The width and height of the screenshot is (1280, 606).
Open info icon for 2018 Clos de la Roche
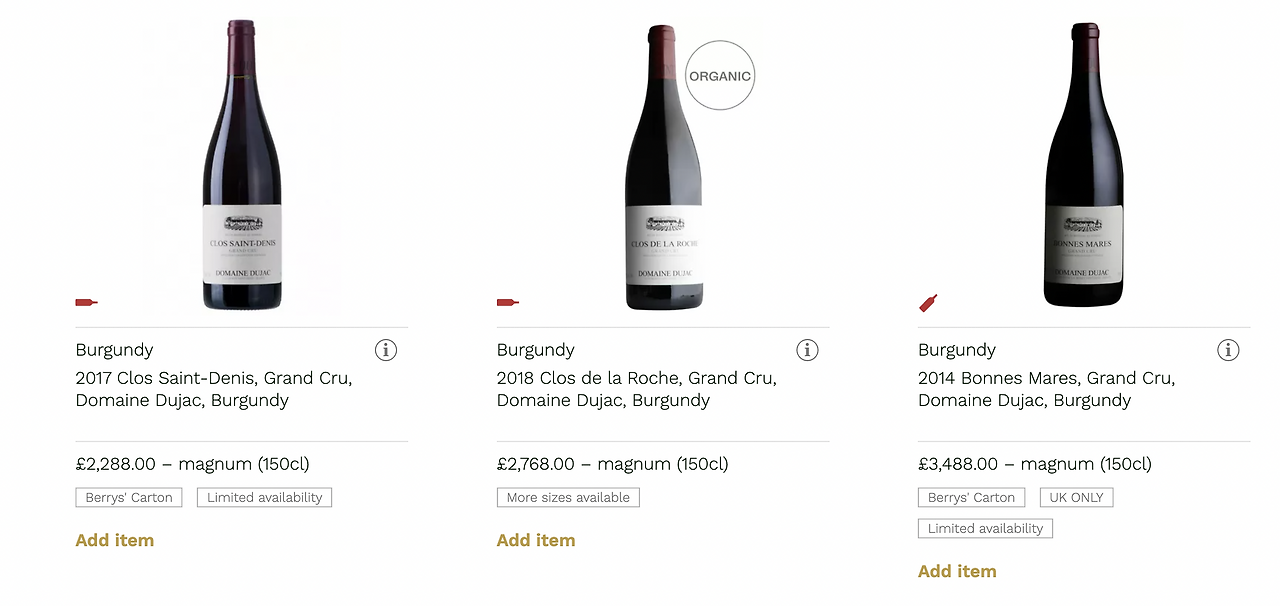[x=807, y=350]
